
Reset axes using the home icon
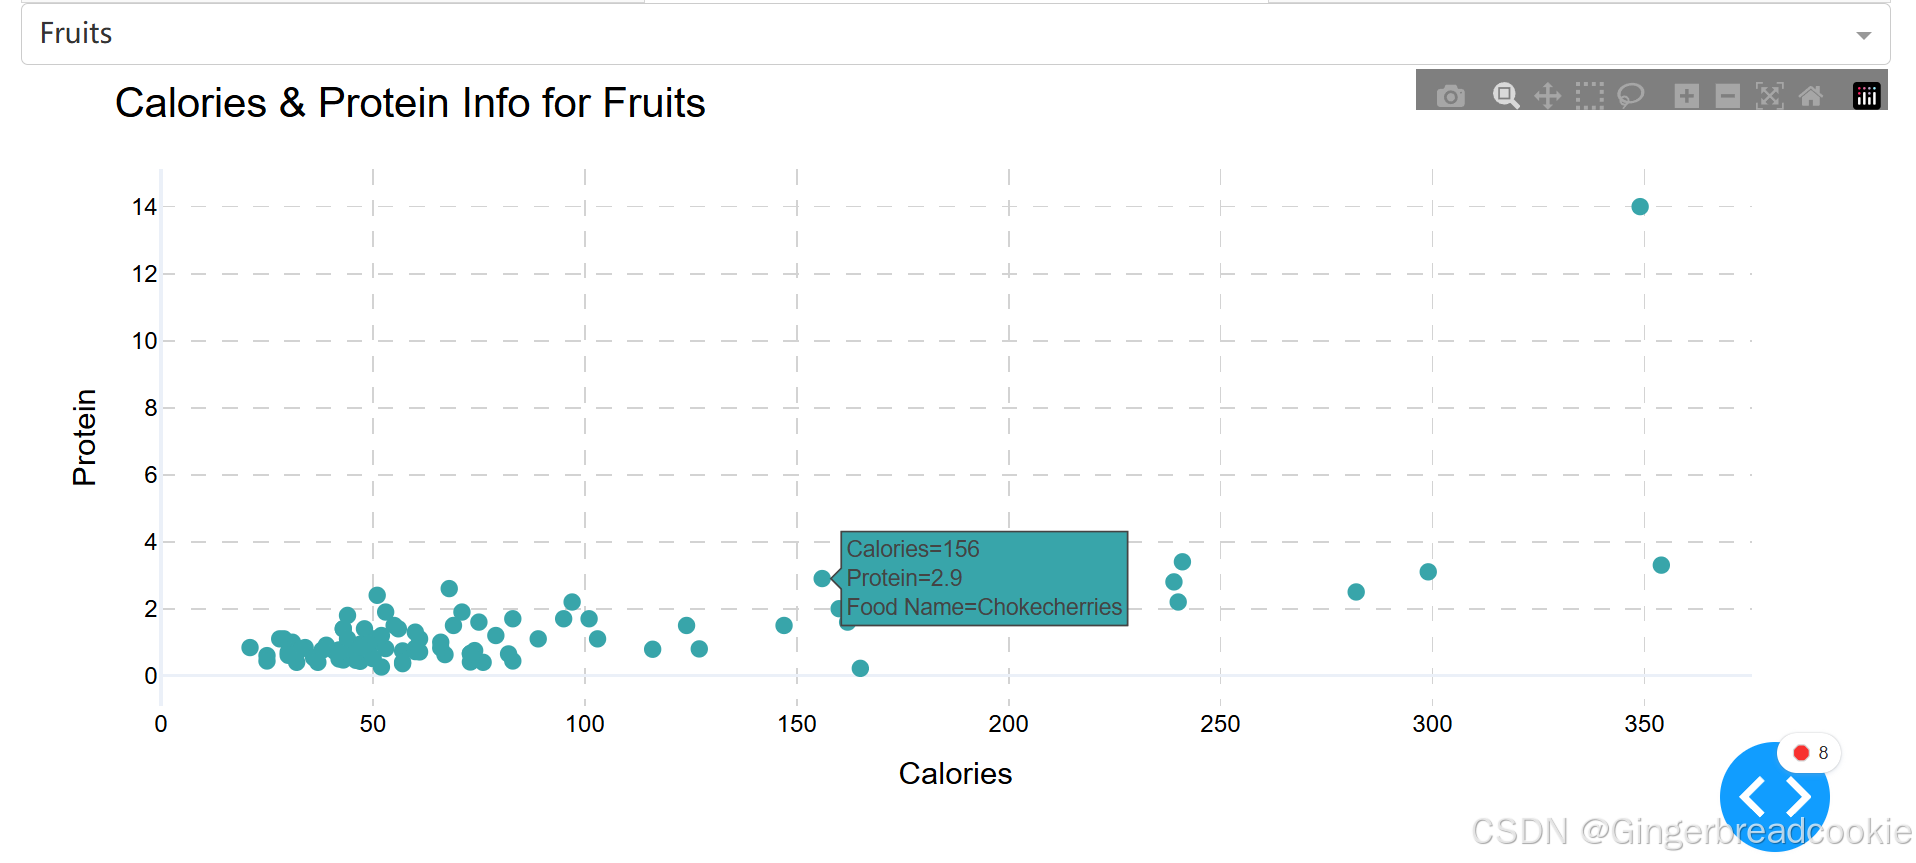point(1812,96)
